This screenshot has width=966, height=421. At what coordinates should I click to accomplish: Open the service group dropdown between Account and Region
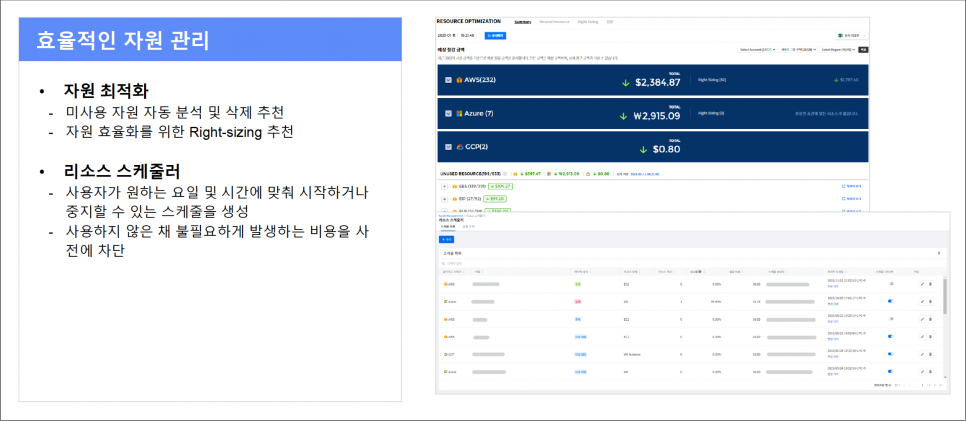pyautogui.click(x=798, y=49)
